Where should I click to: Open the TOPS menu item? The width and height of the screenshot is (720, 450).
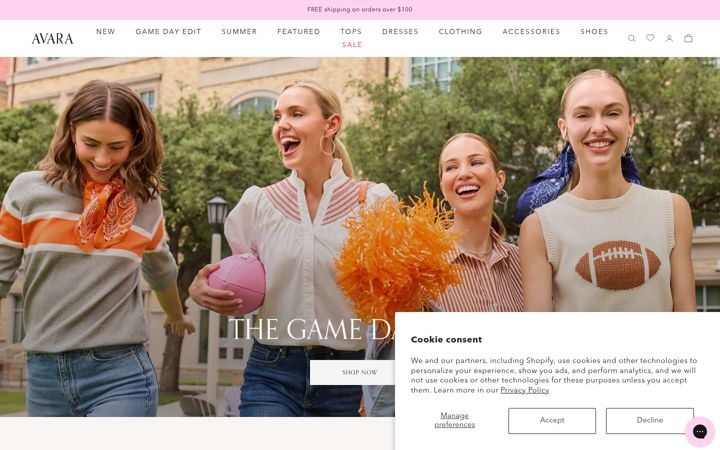(x=351, y=32)
